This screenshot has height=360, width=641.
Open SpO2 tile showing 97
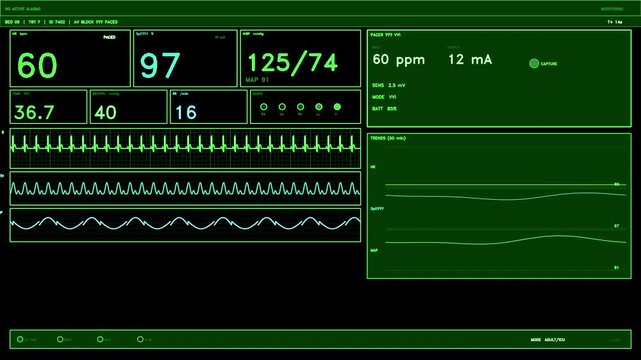point(185,58)
